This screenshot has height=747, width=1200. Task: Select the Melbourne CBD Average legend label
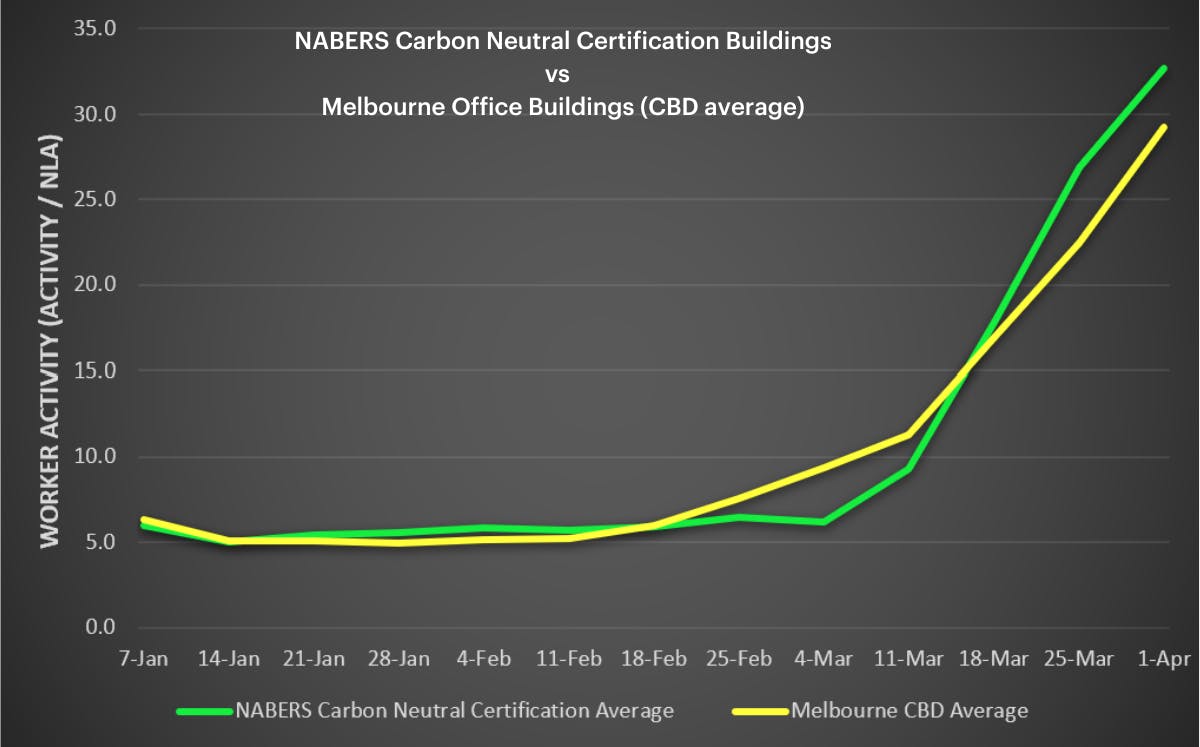click(909, 712)
